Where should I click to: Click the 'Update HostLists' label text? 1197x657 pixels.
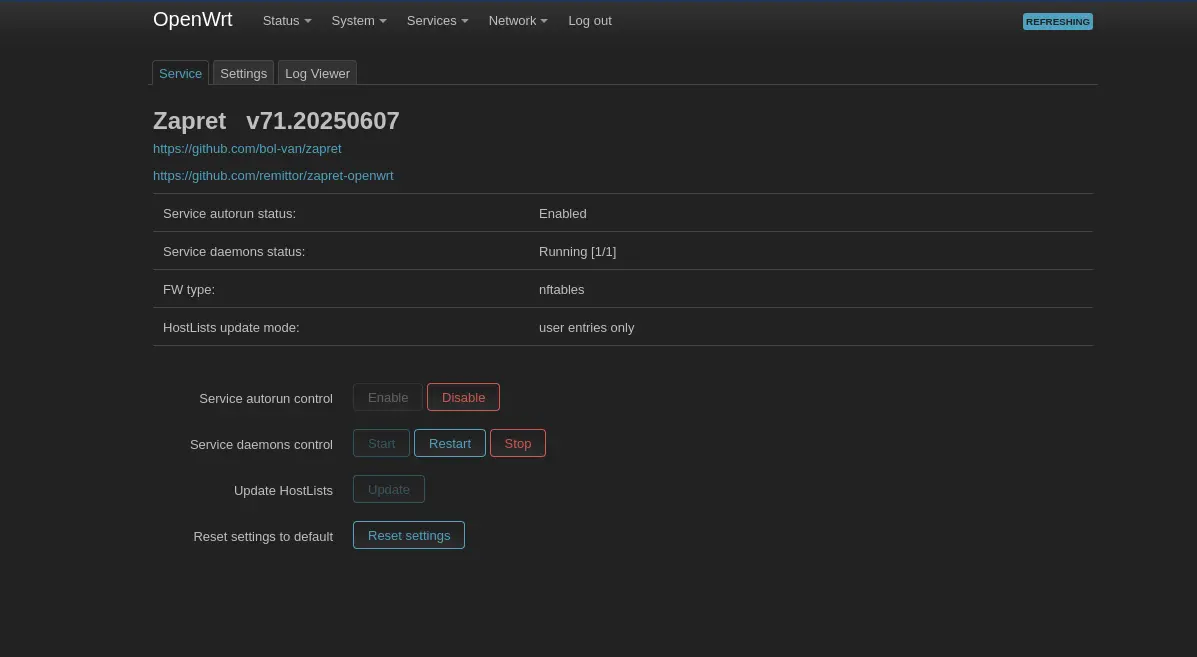pos(283,491)
